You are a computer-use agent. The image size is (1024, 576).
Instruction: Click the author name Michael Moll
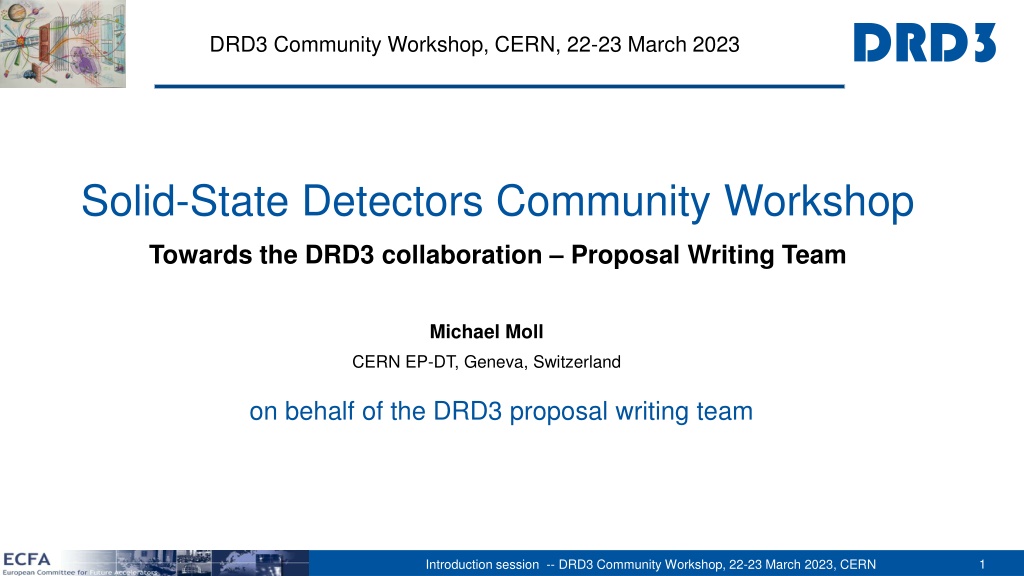[x=487, y=332]
